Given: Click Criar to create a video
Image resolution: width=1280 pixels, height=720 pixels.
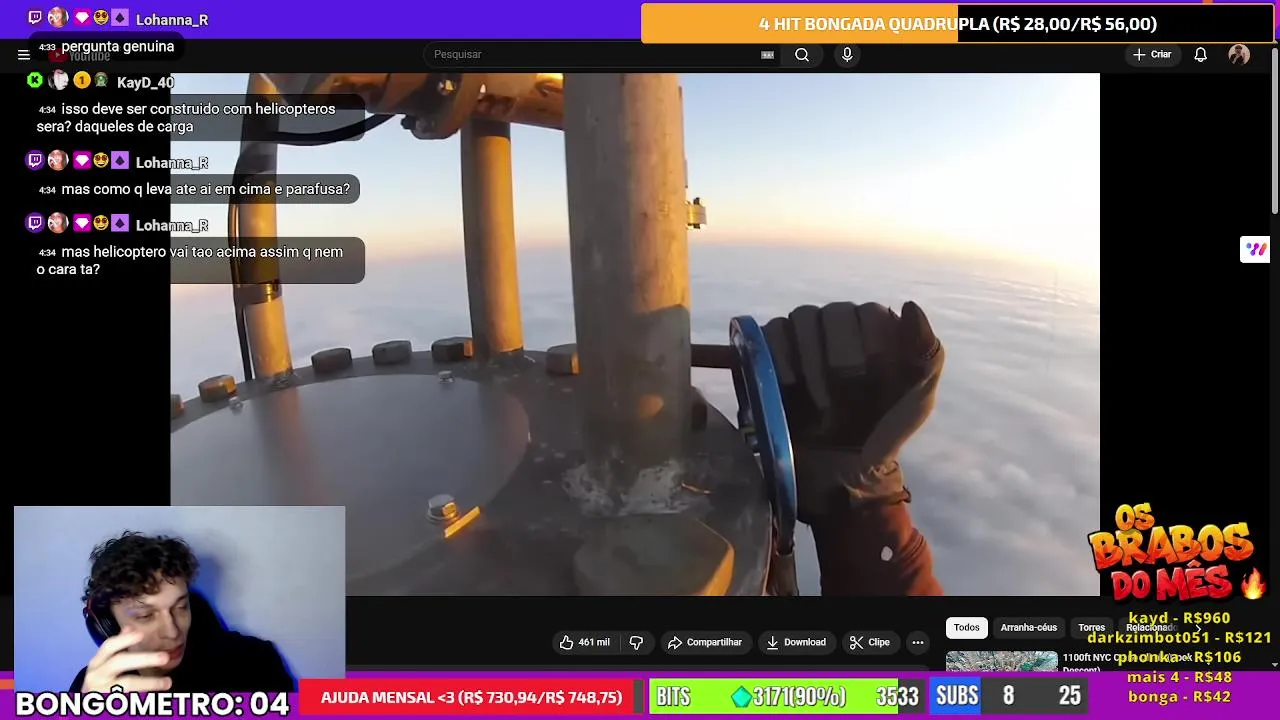Looking at the screenshot, I should click(1151, 55).
